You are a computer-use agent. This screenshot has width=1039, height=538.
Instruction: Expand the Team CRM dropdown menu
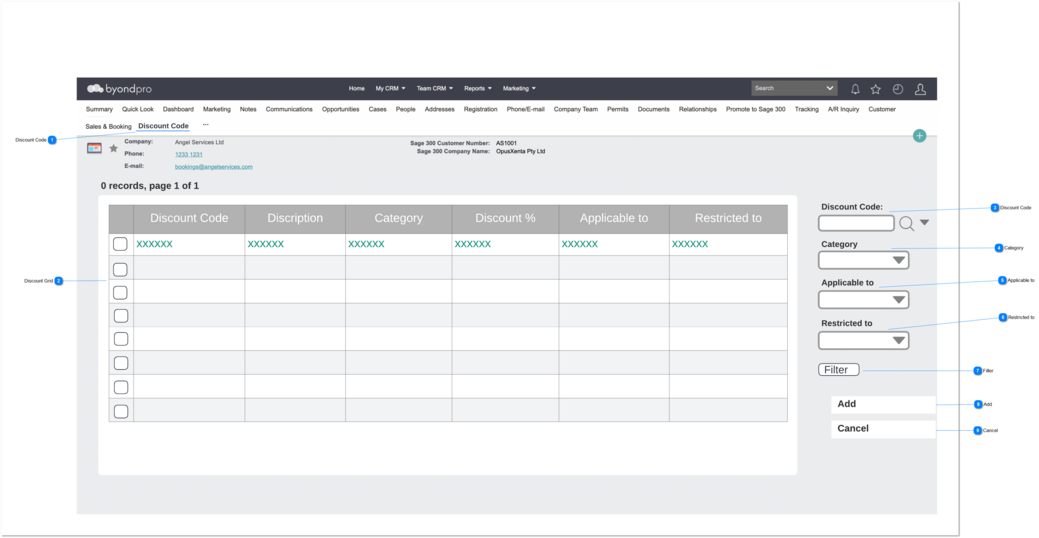click(x=435, y=88)
